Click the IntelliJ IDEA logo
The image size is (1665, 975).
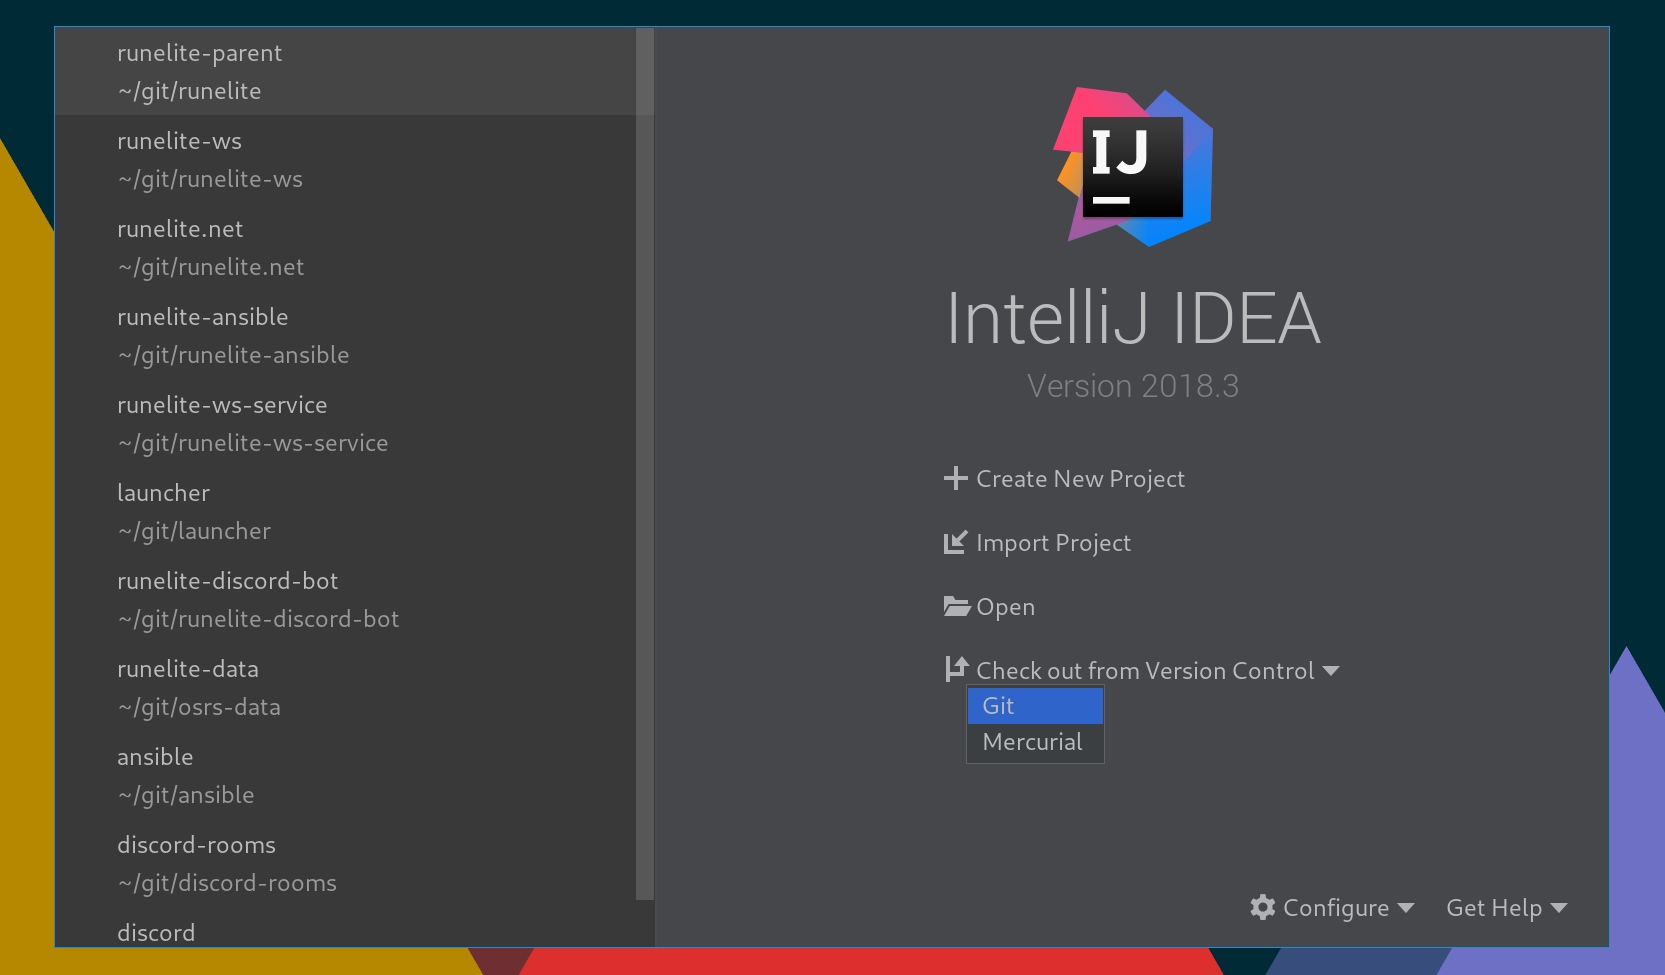[1133, 167]
